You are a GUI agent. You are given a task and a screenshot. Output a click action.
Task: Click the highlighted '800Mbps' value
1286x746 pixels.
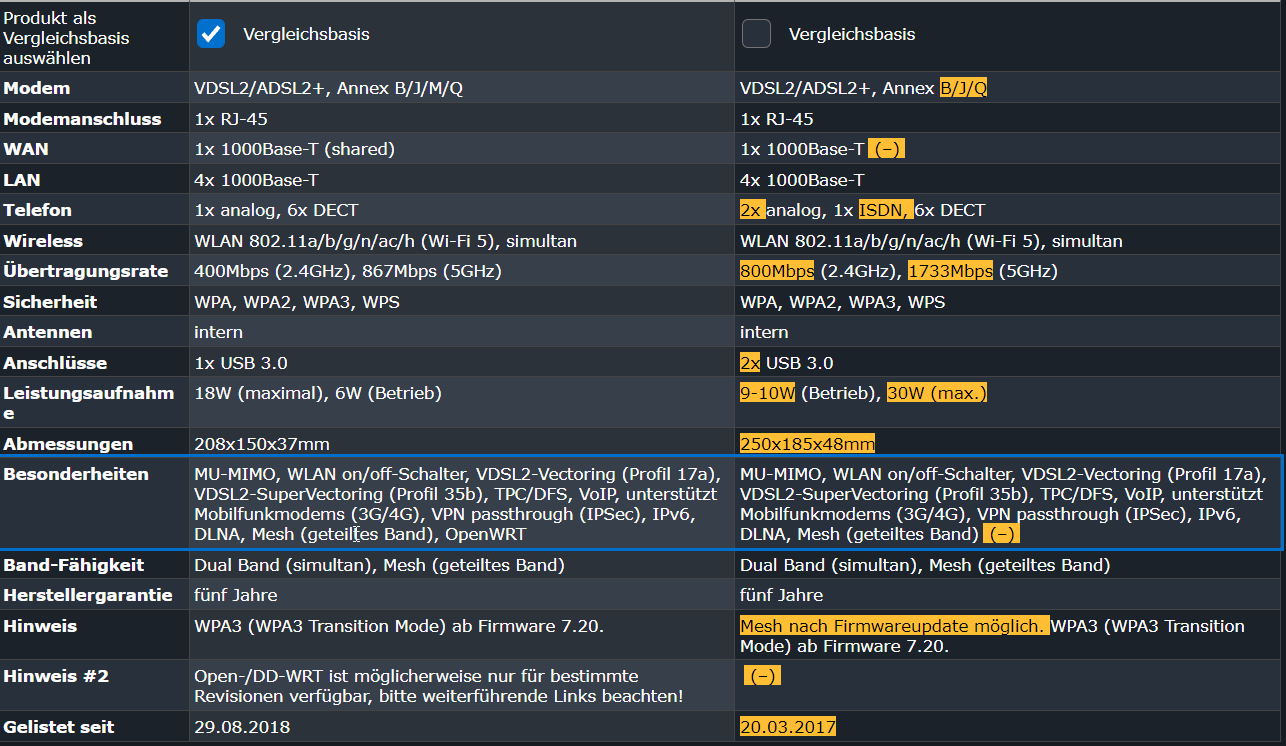(x=778, y=271)
